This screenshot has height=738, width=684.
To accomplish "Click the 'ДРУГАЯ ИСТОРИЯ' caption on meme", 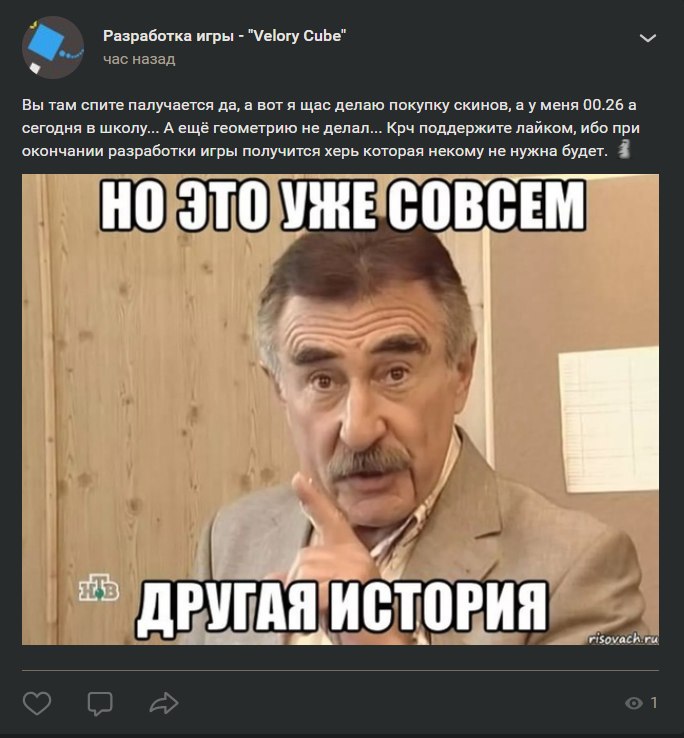I will (342, 606).
